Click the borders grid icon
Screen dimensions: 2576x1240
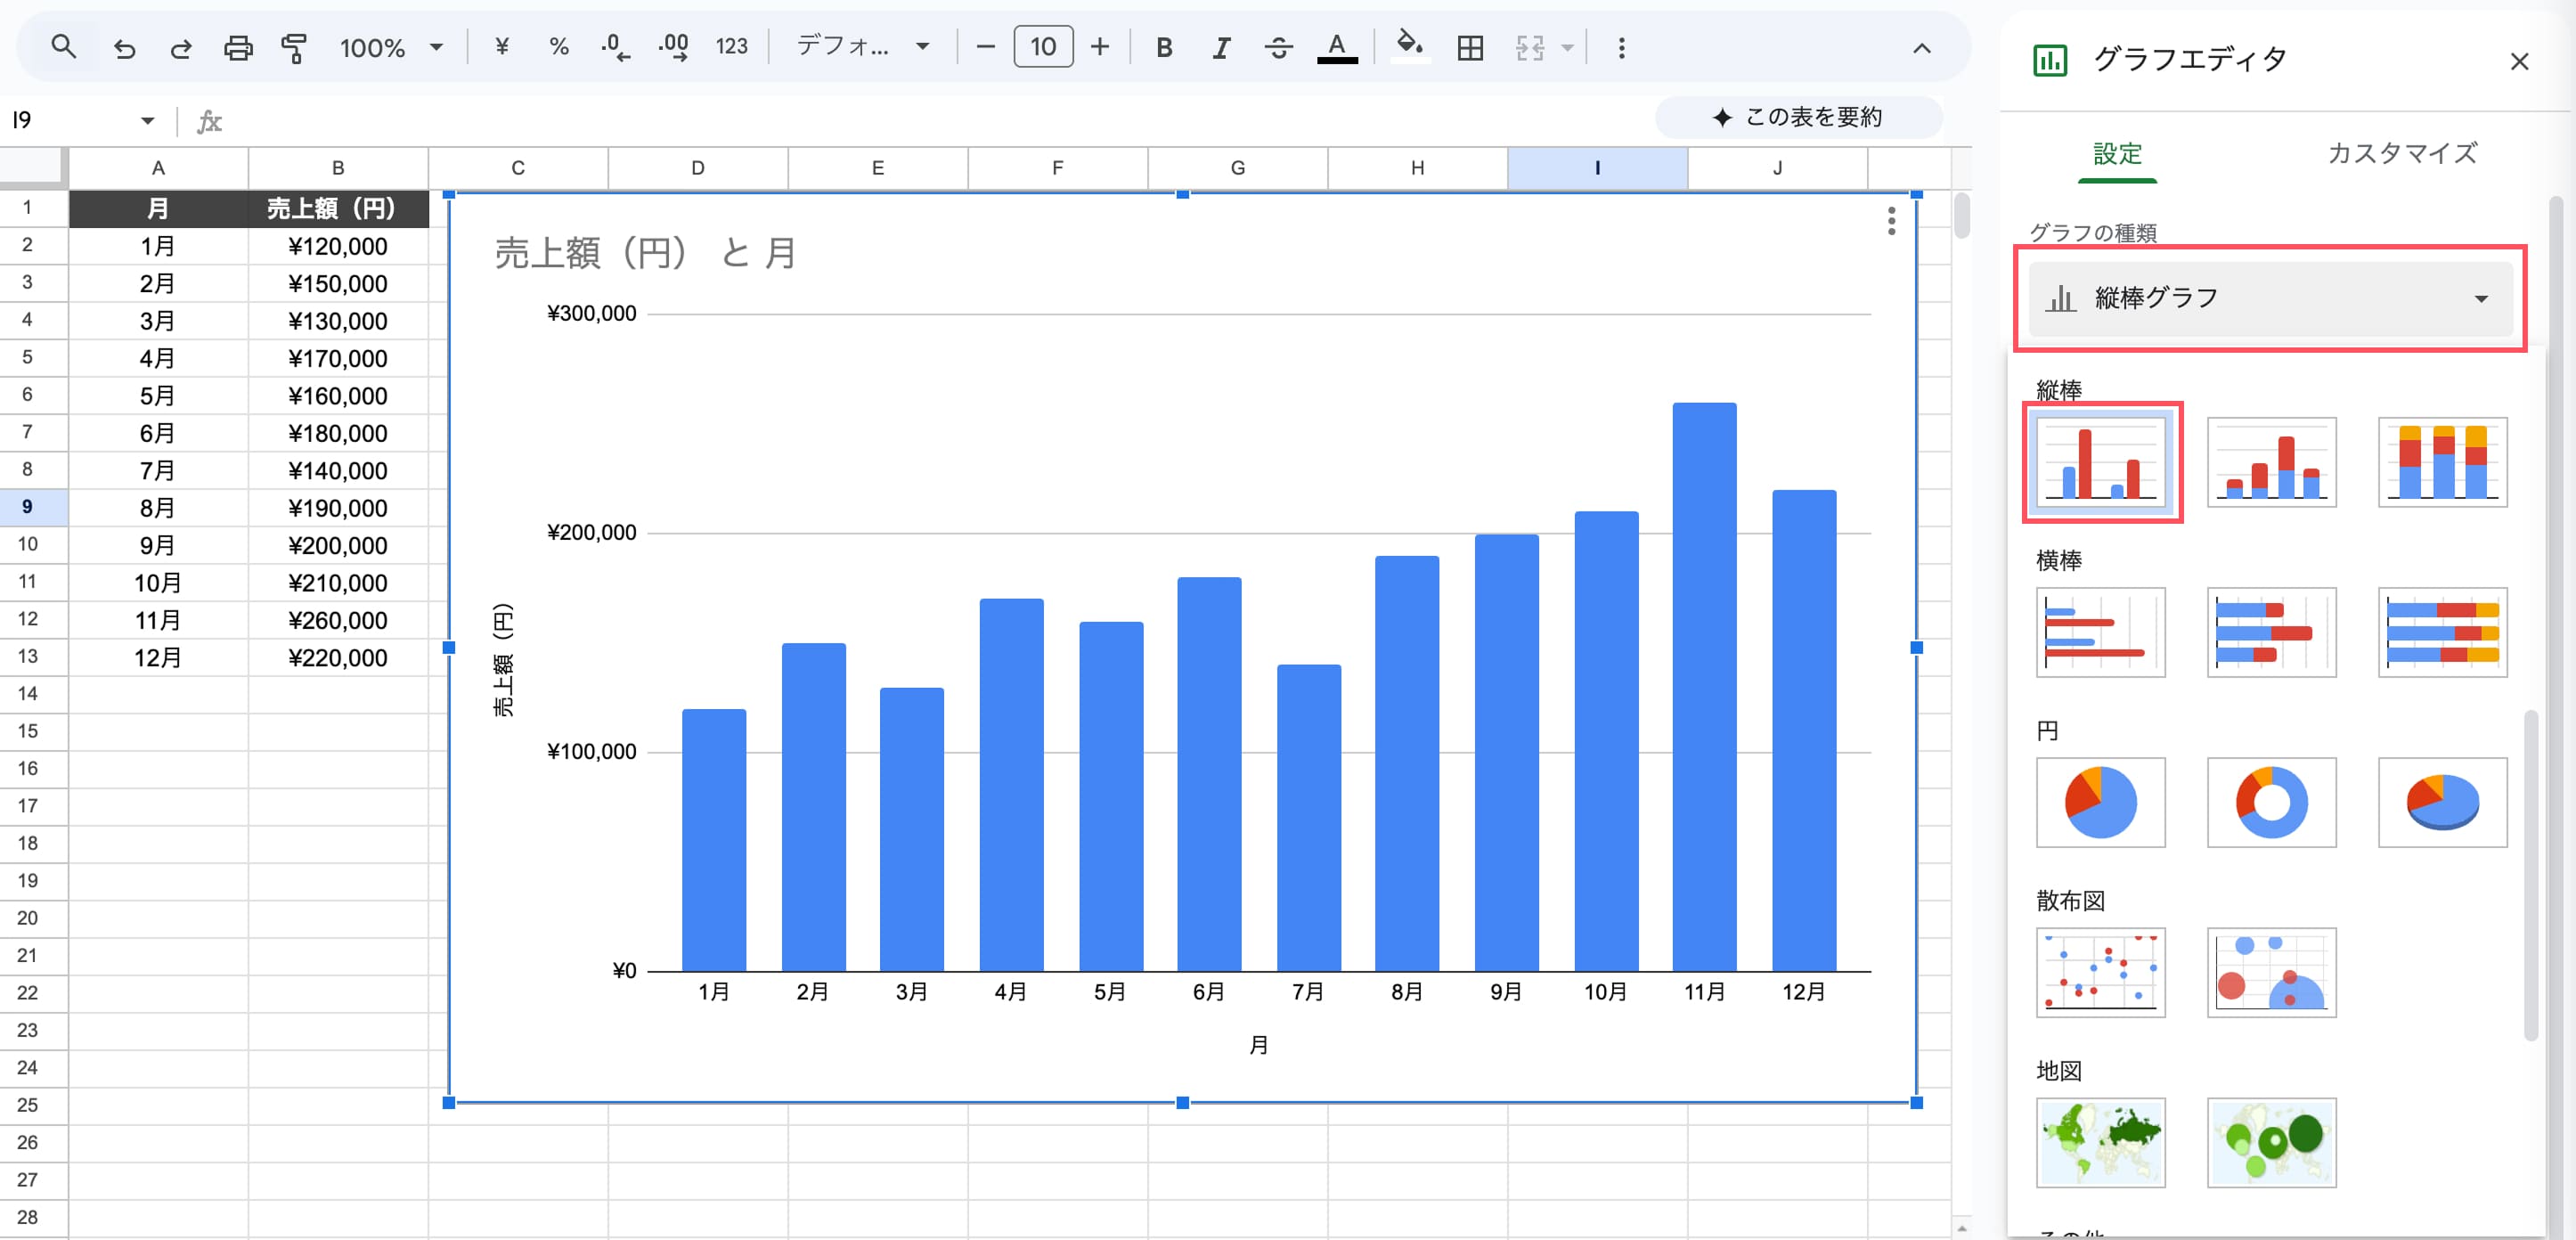tap(1469, 47)
